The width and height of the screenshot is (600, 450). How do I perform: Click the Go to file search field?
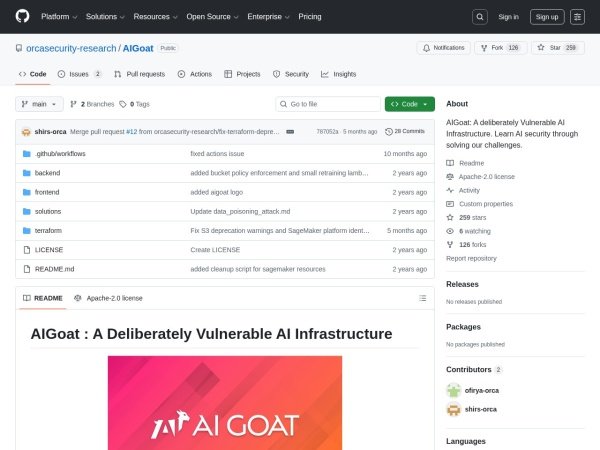328,104
